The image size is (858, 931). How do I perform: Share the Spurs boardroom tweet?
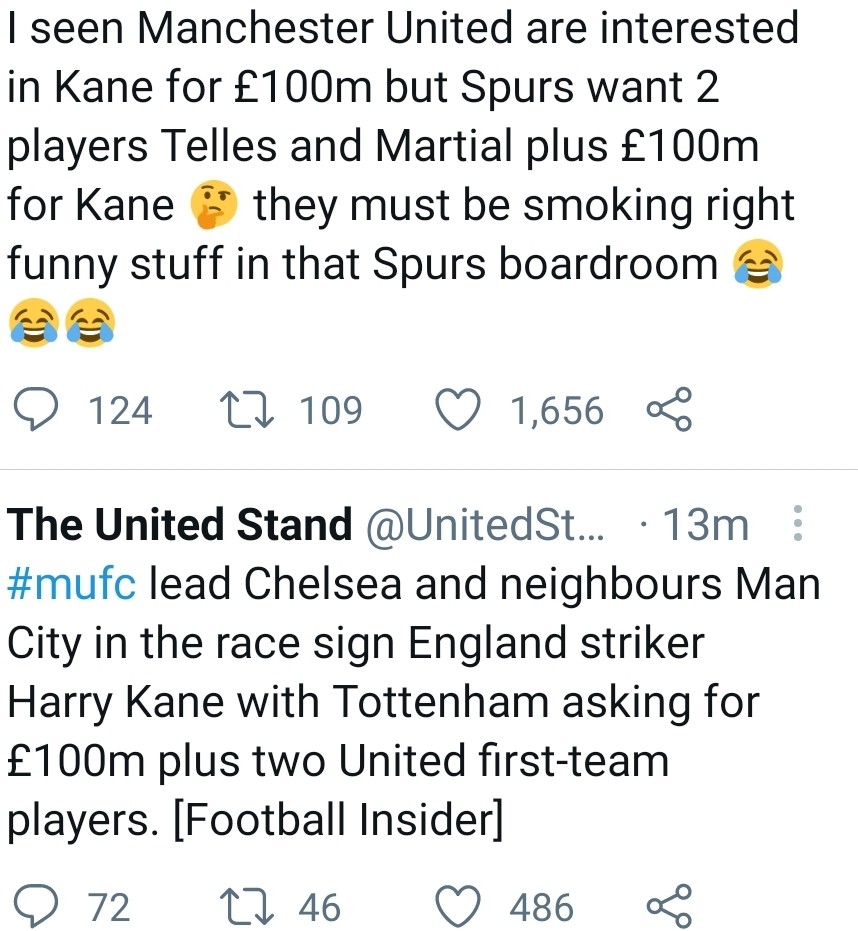click(x=669, y=411)
